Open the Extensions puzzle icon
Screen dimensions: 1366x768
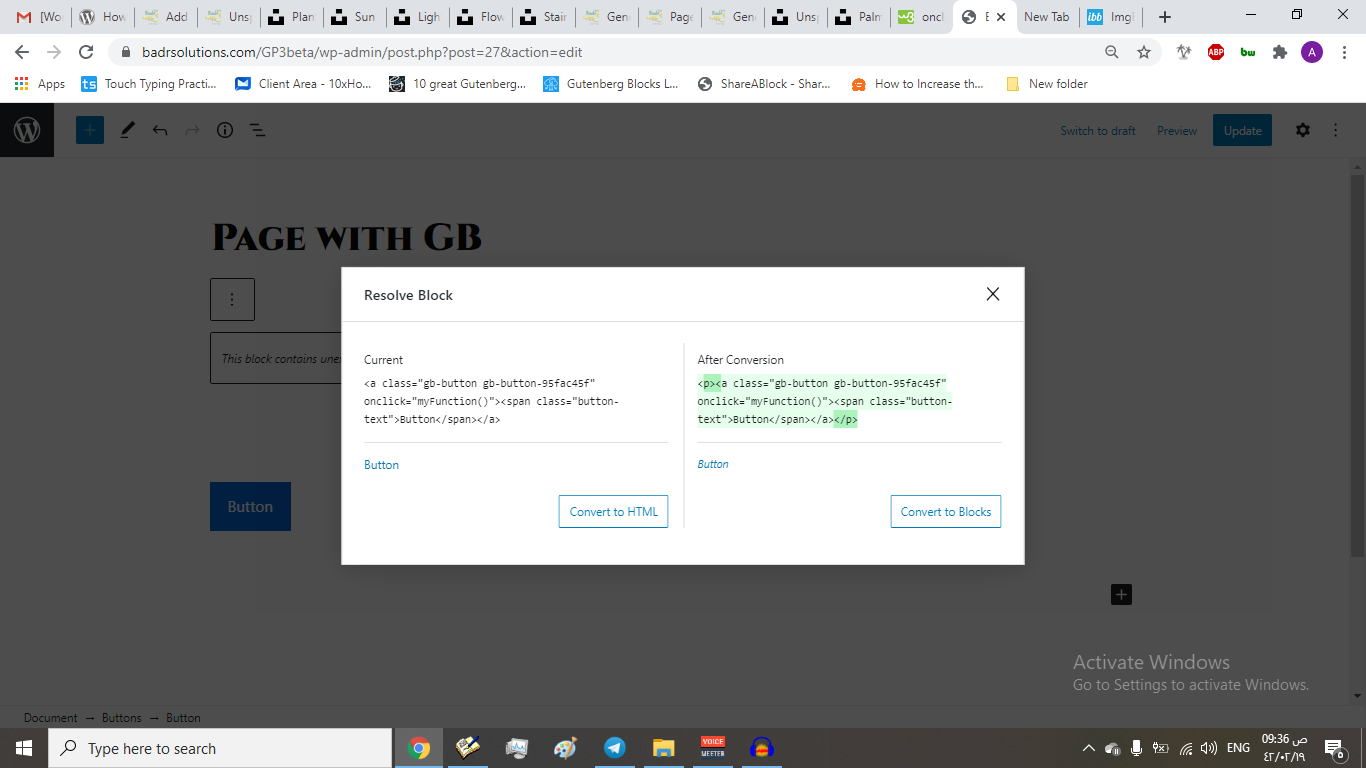coord(1279,52)
